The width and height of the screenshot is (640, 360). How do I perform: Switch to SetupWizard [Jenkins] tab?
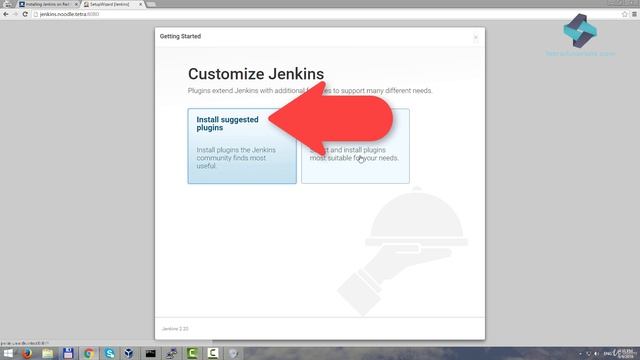(113, 4)
